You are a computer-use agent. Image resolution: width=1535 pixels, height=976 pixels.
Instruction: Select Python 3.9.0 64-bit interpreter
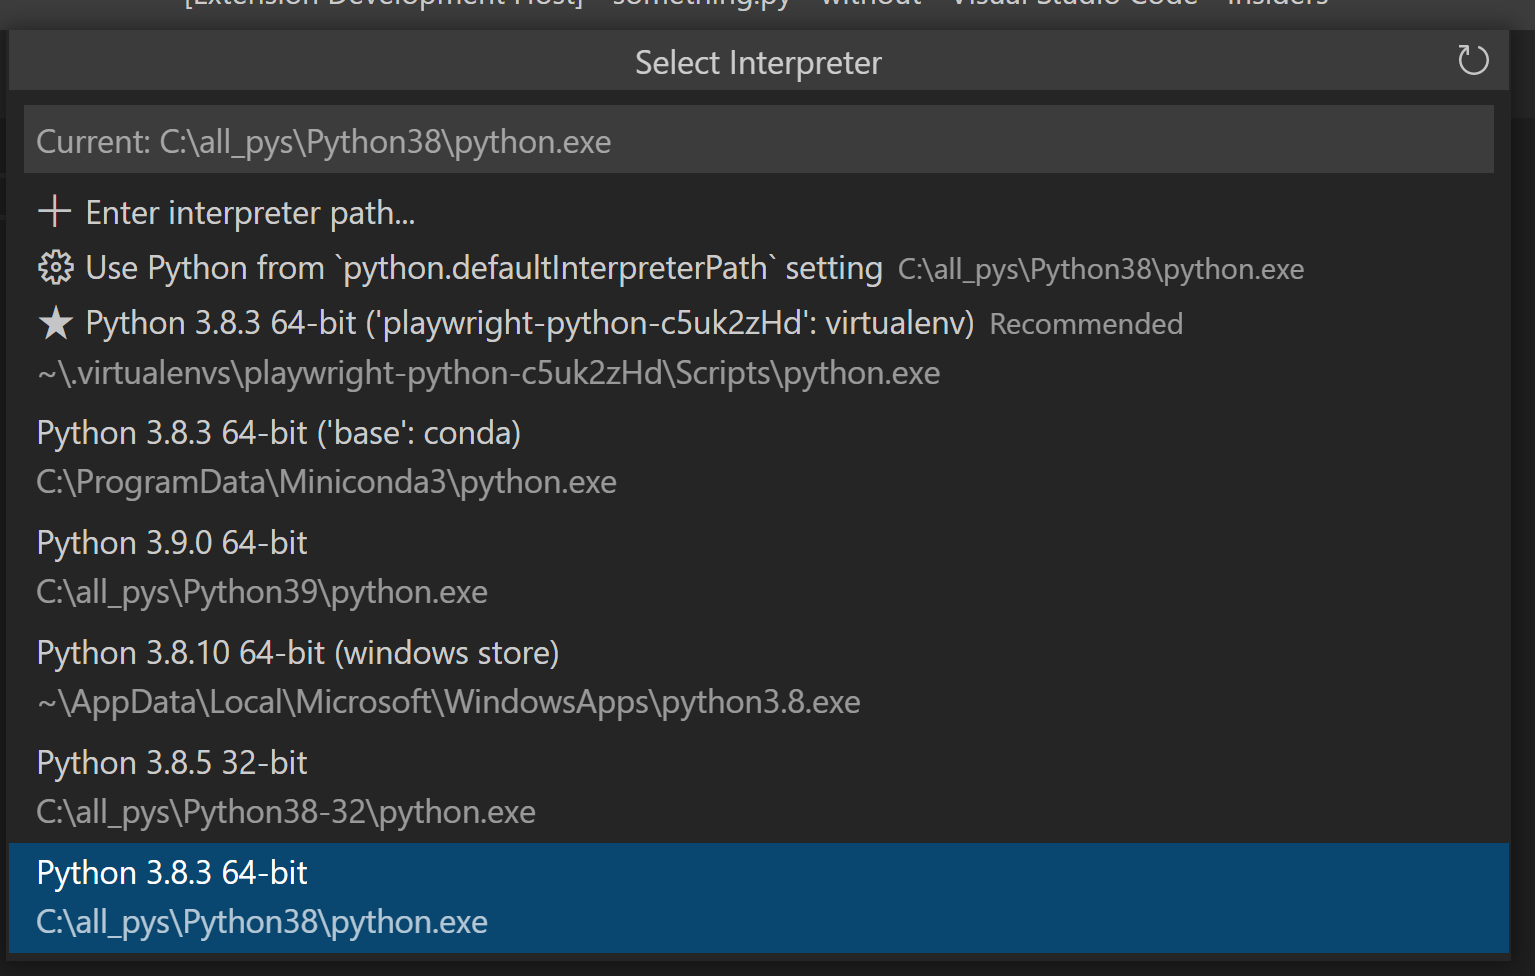[x=171, y=541]
